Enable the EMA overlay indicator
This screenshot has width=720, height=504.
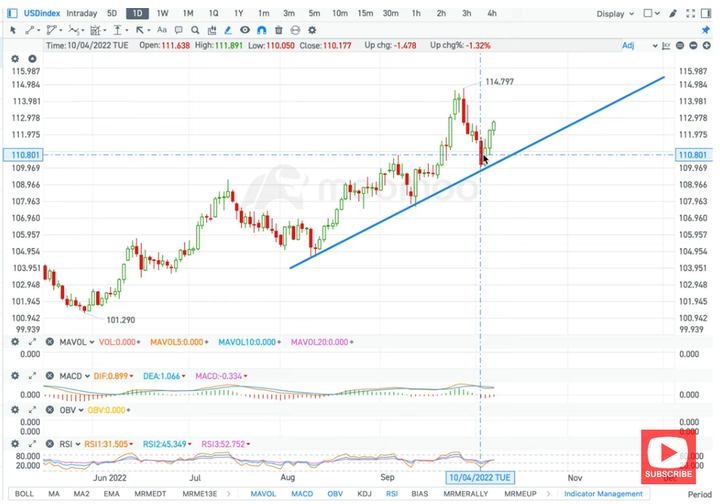pos(112,494)
